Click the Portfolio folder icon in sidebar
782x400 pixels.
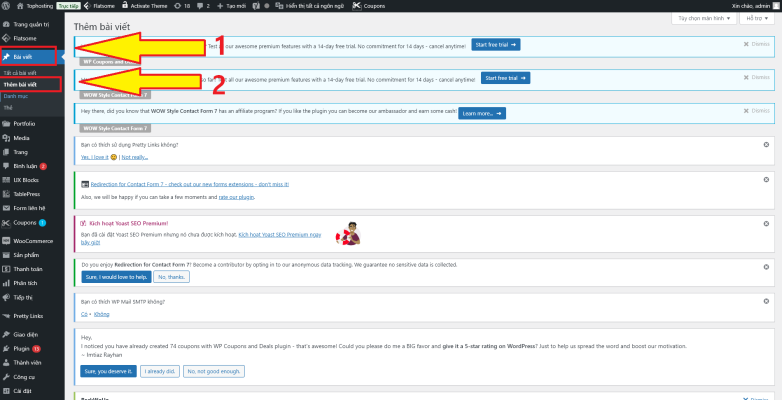click(7, 123)
